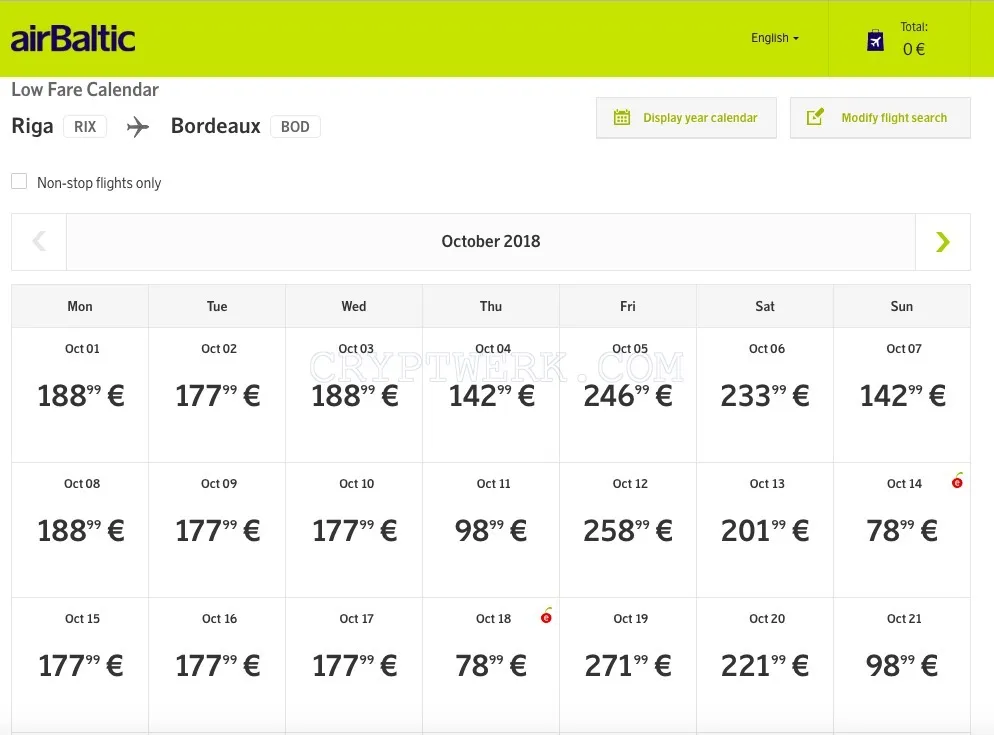Go to previous month with left chevron

click(39, 242)
